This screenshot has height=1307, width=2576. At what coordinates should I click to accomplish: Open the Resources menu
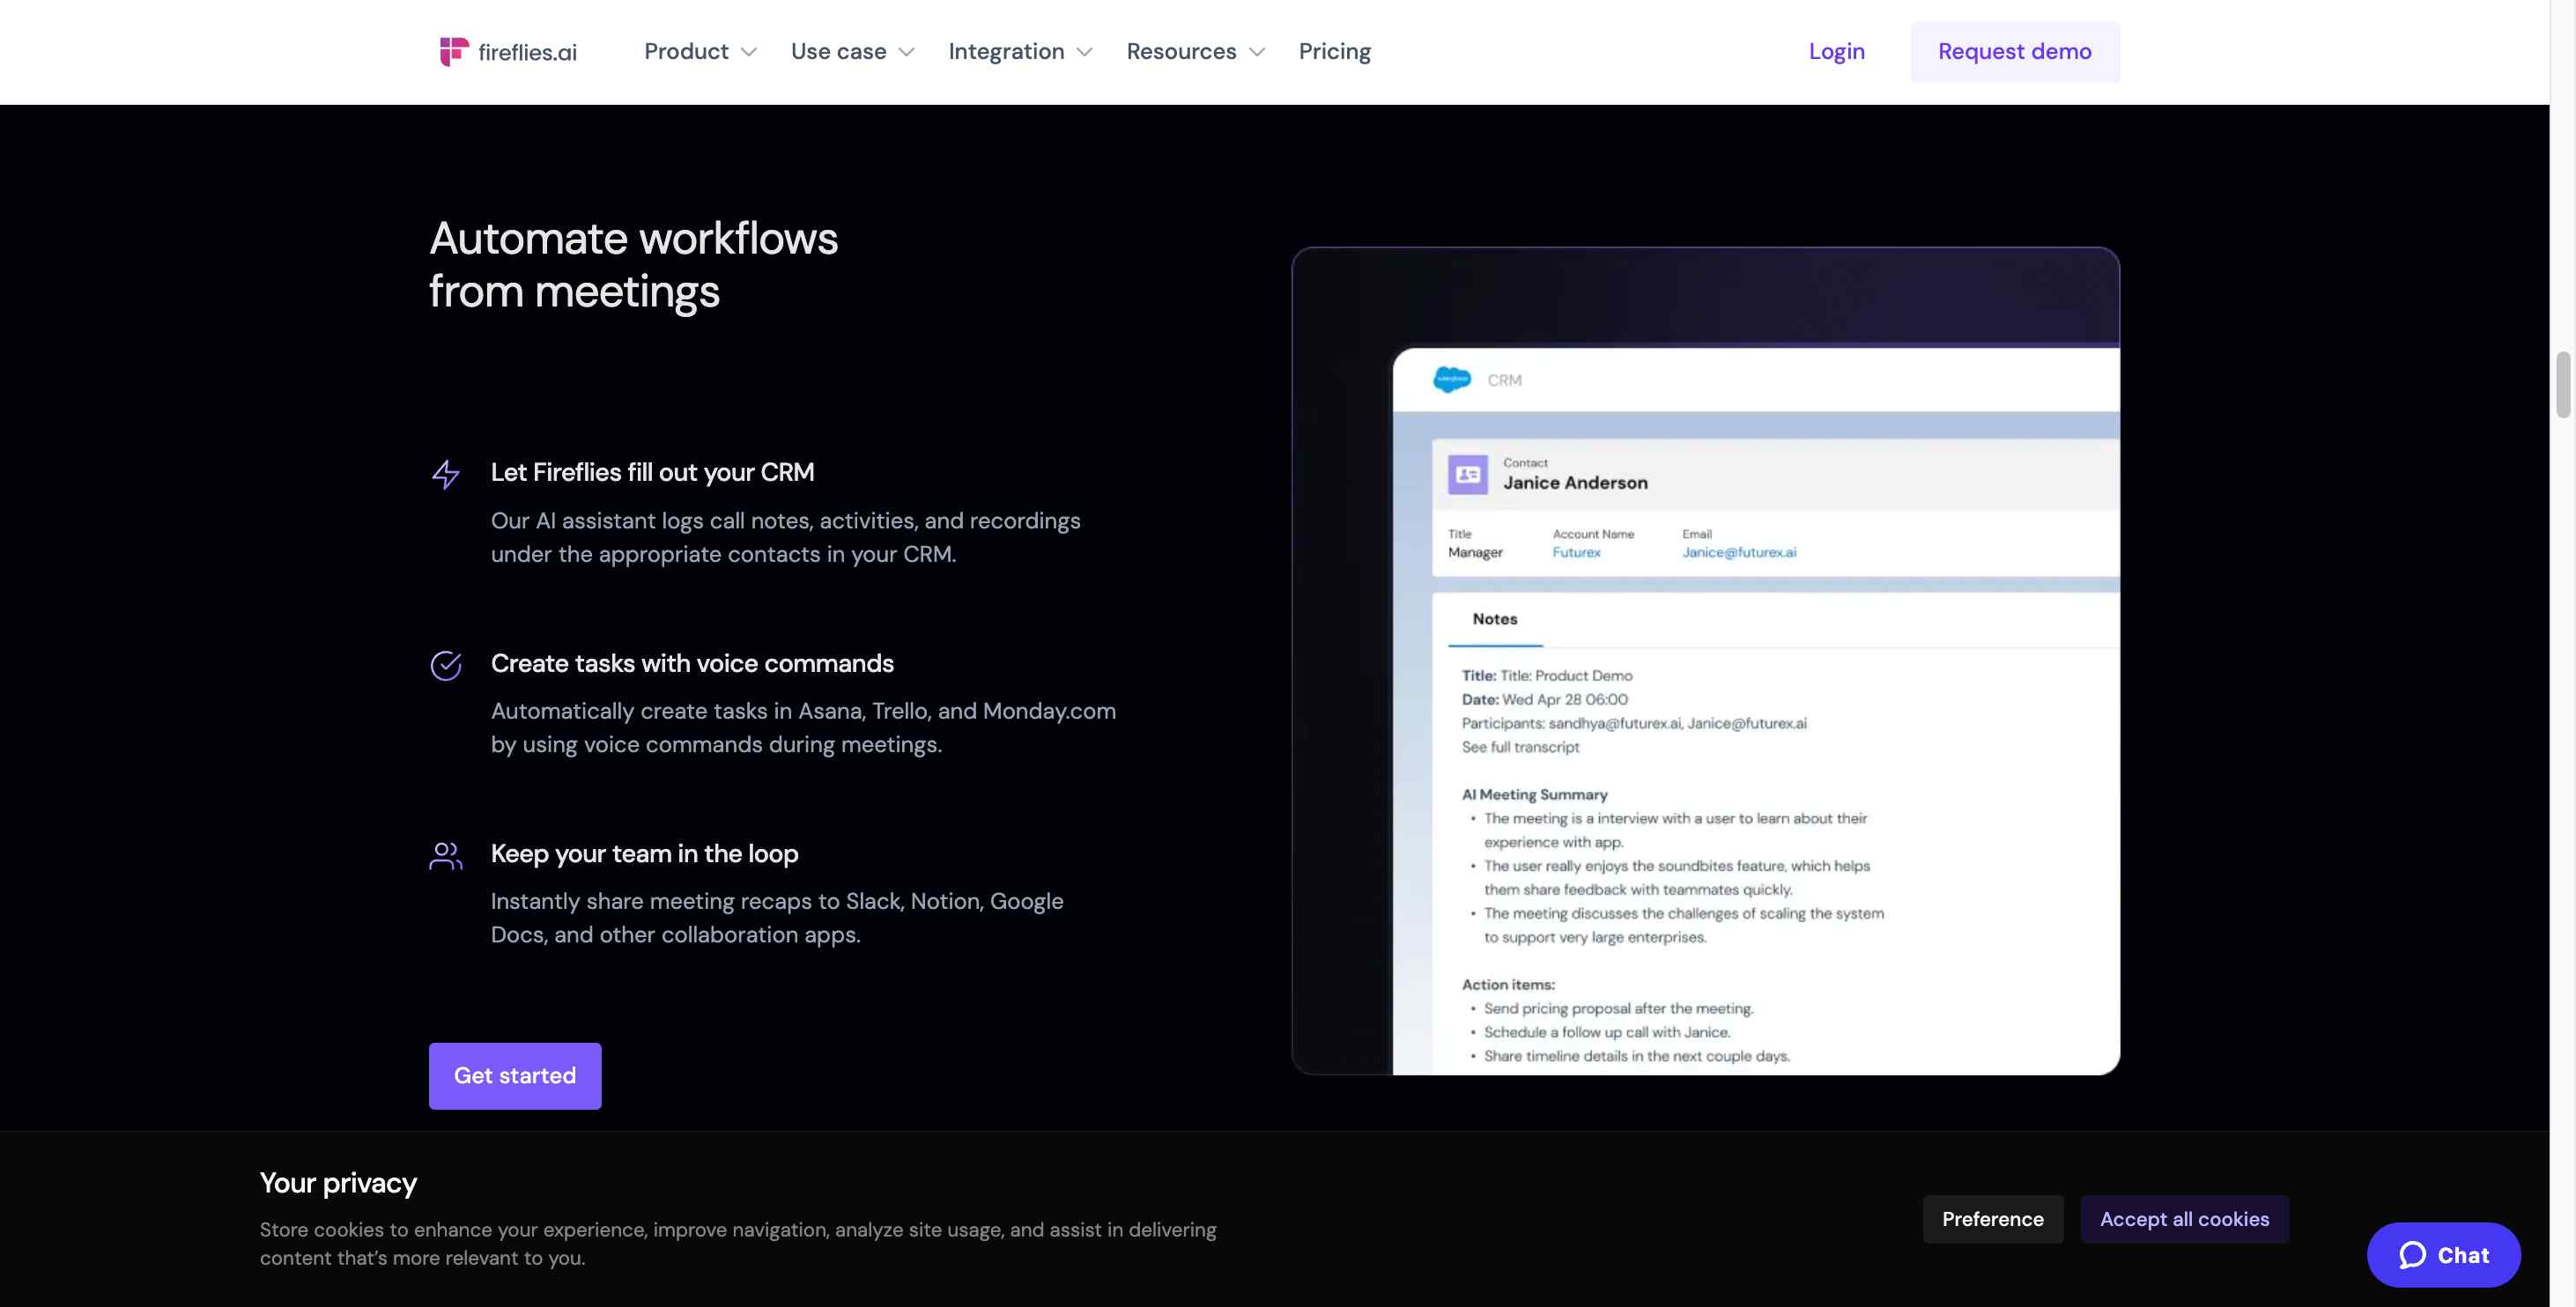click(x=1196, y=51)
